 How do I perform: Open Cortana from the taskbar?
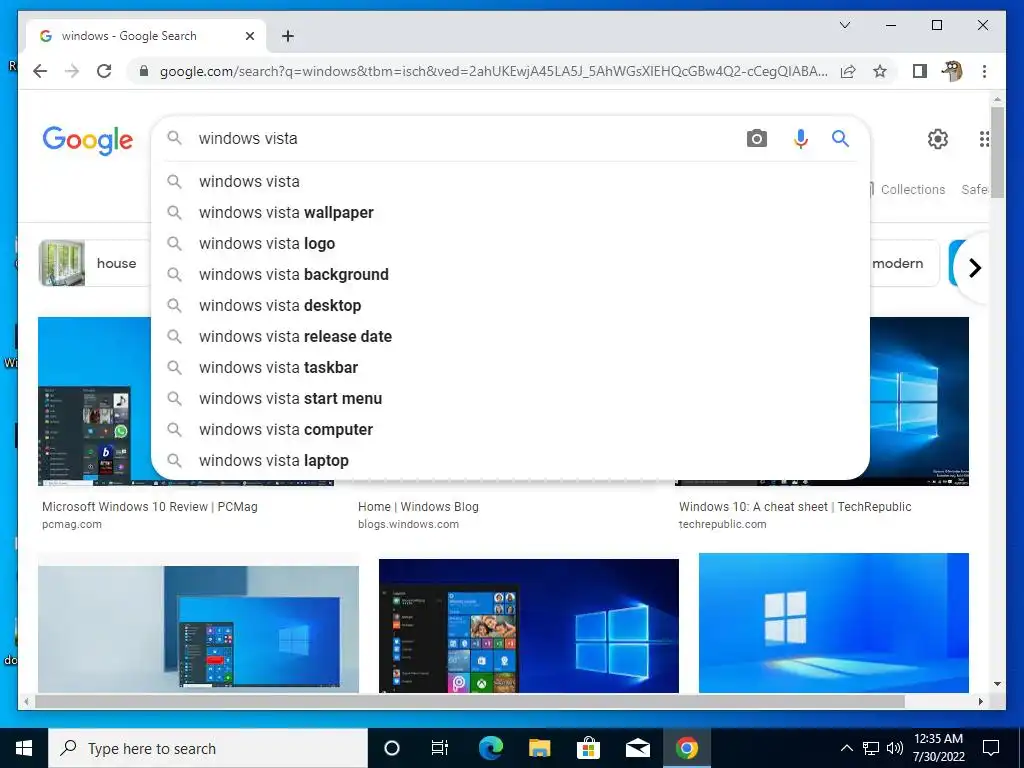392,748
